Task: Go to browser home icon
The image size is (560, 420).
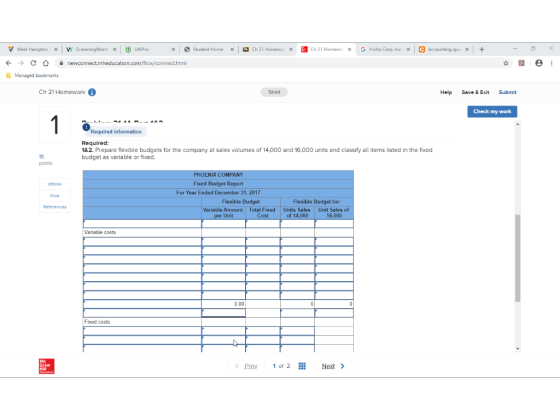Action: [x=46, y=63]
